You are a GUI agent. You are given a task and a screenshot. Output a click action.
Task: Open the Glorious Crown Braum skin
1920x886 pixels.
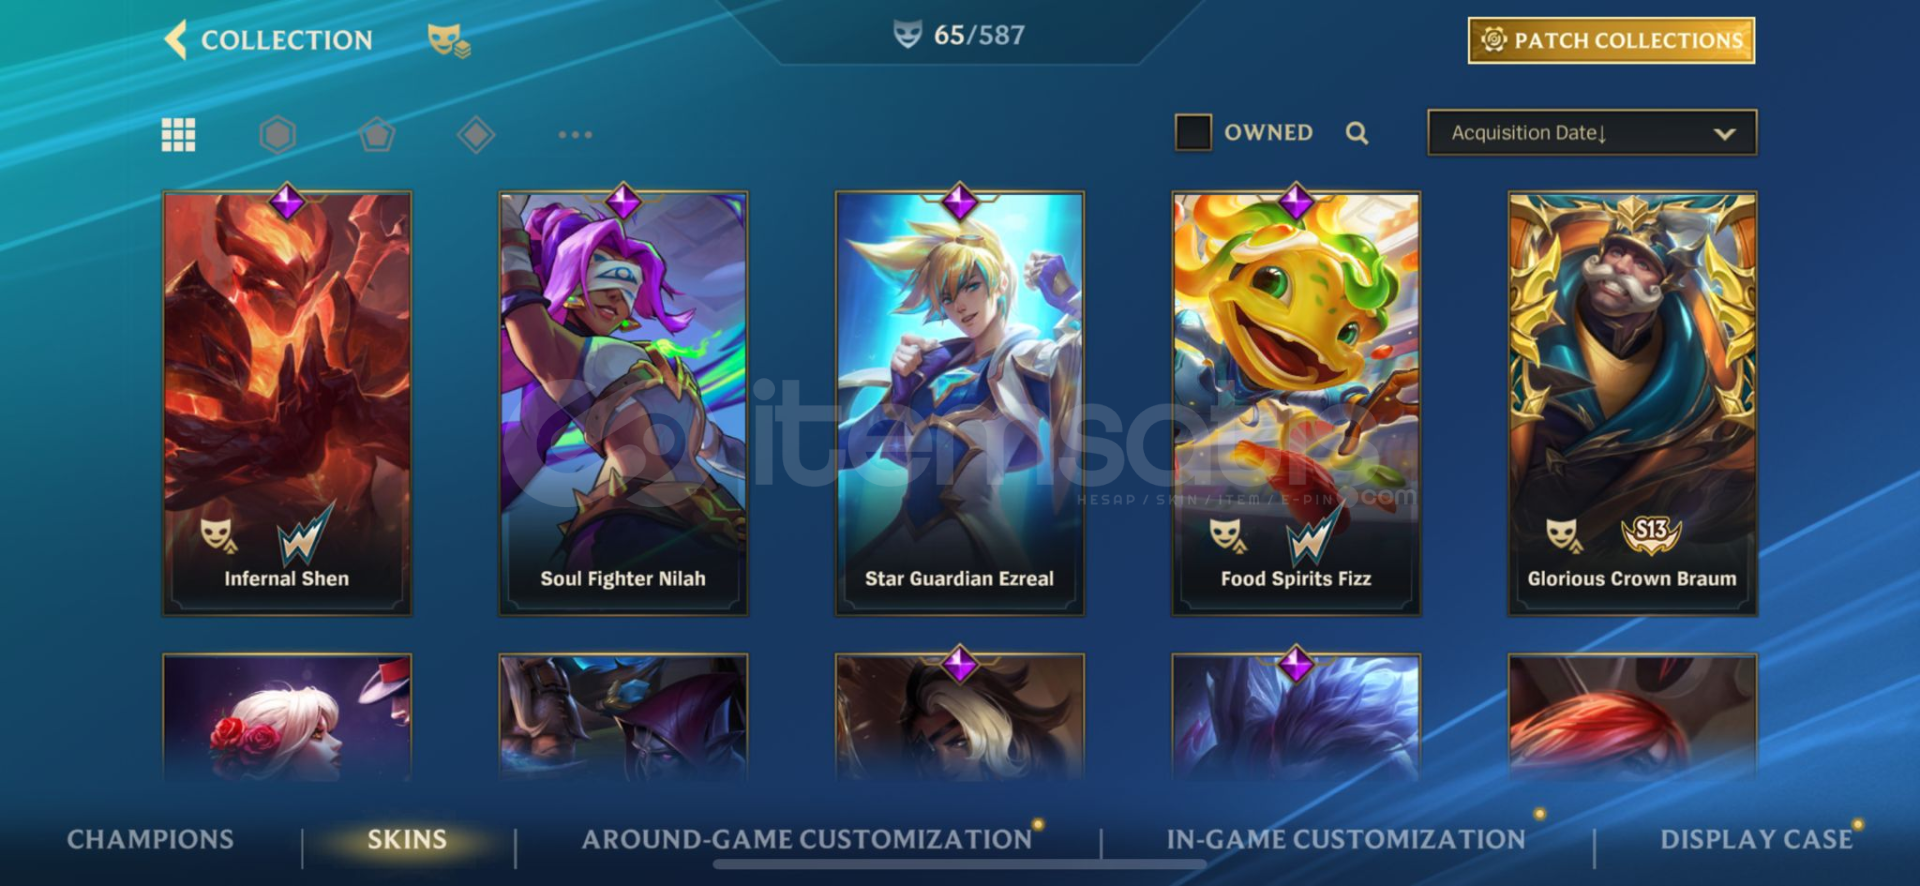(1632, 403)
